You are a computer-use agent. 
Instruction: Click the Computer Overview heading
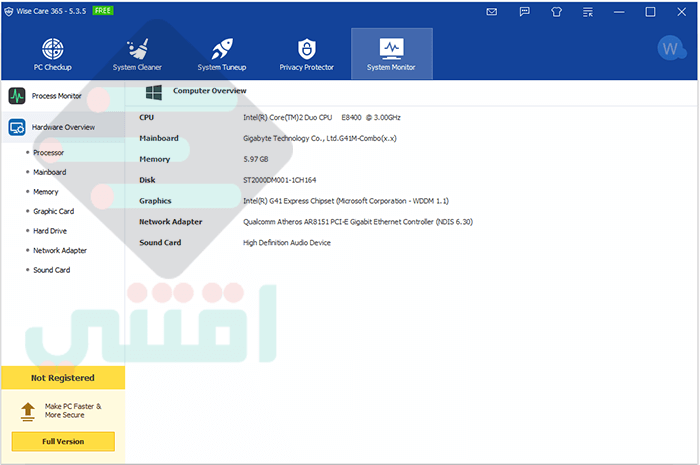pos(210,91)
